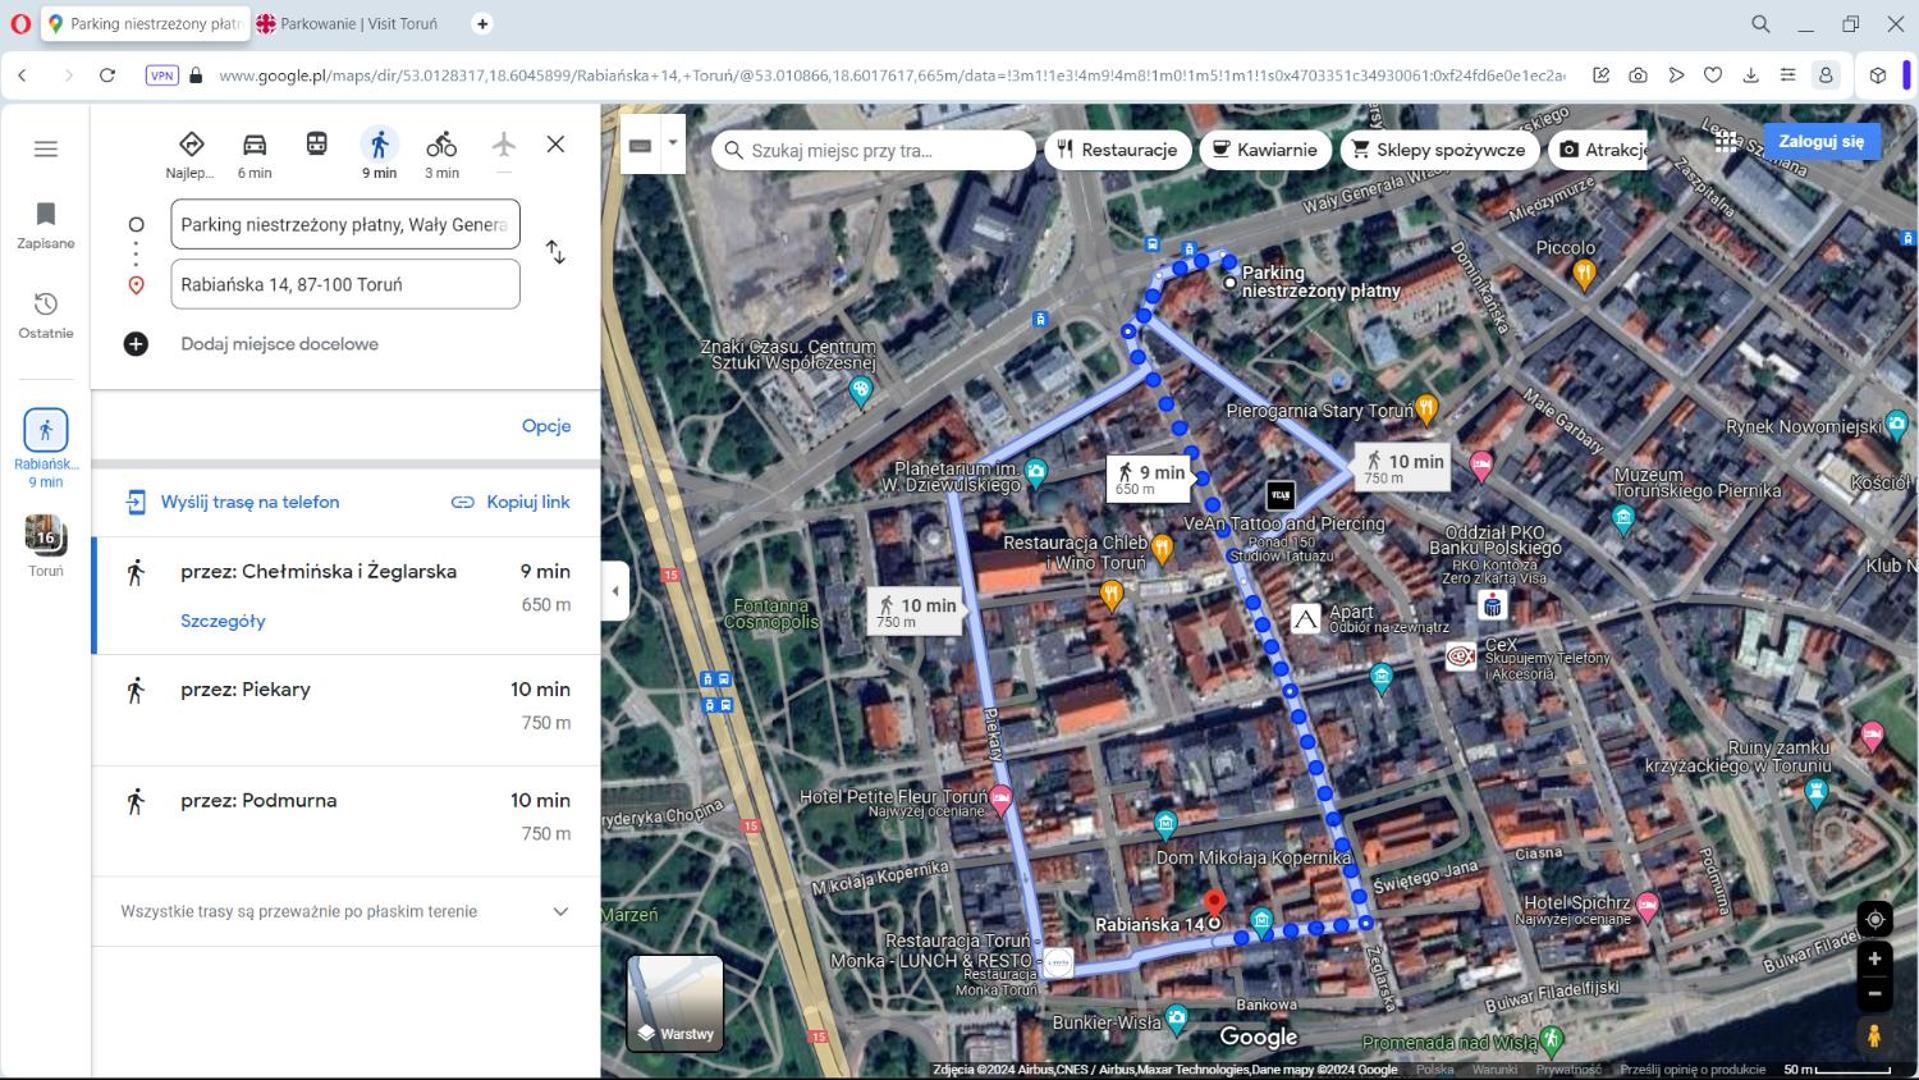Open the Hotel Spichrz marker

pos(1647,907)
